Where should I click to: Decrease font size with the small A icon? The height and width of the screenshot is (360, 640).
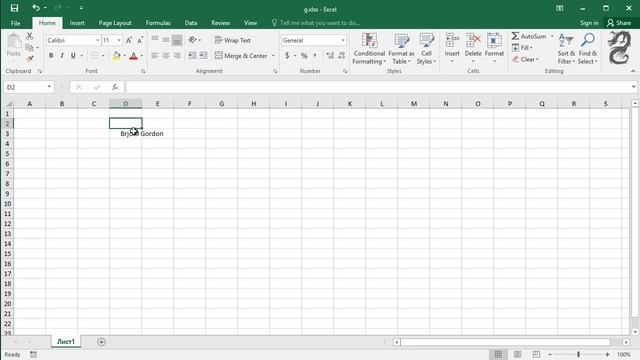pos(140,40)
